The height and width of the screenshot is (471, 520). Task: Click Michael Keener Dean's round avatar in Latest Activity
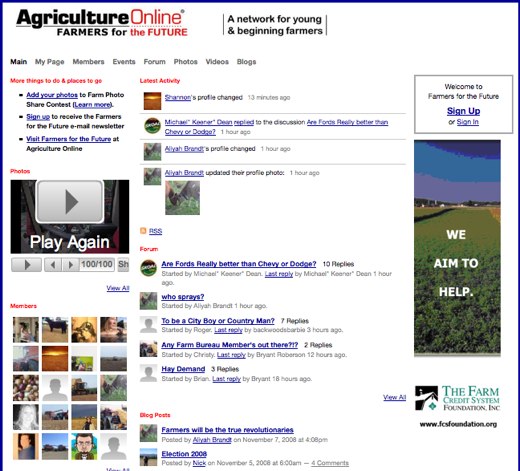point(152,125)
